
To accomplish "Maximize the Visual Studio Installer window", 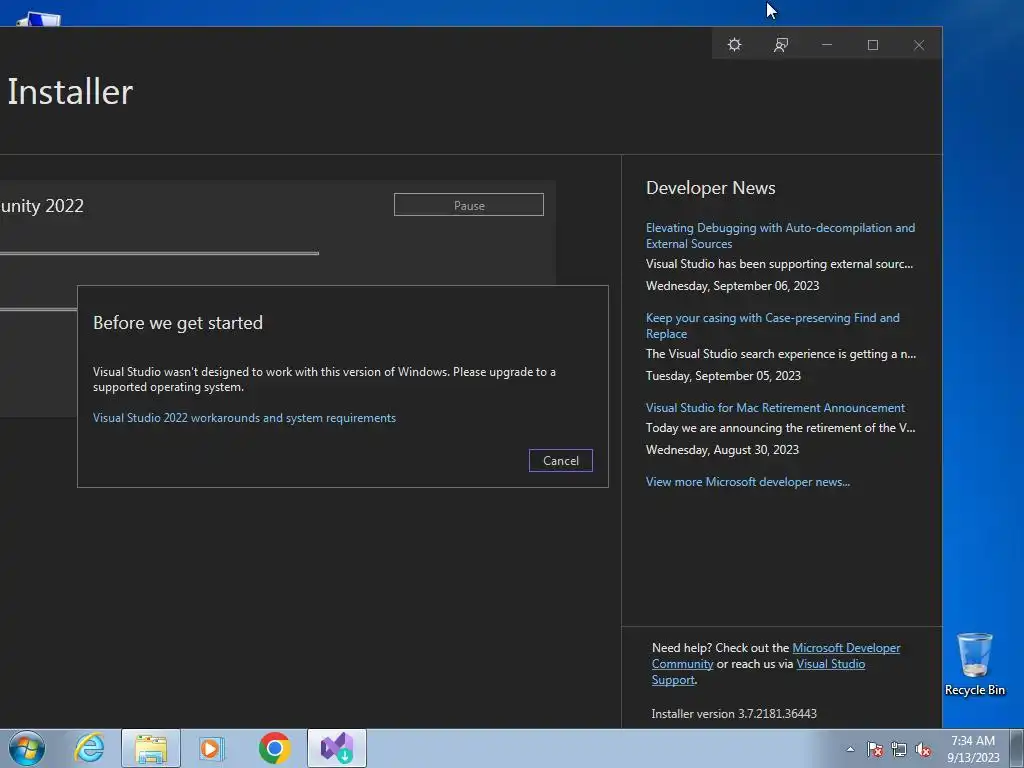I will tap(872, 44).
